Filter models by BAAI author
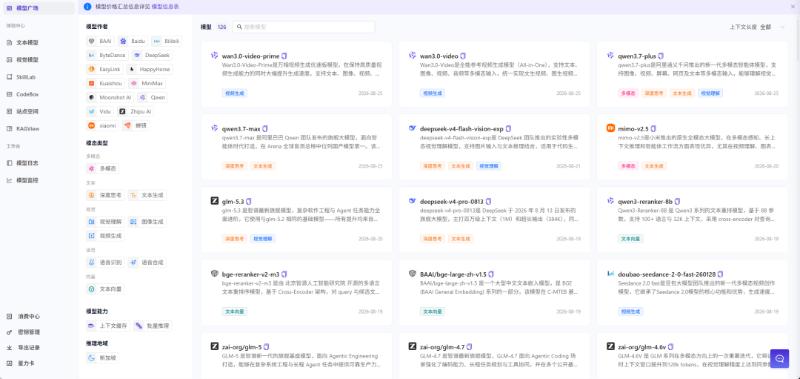The width and height of the screenshot is (800, 379). click(x=101, y=41)
